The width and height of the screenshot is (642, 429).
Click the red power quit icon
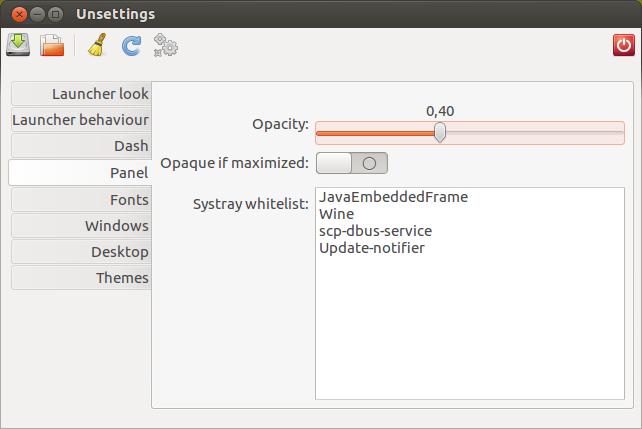(624, 45)
